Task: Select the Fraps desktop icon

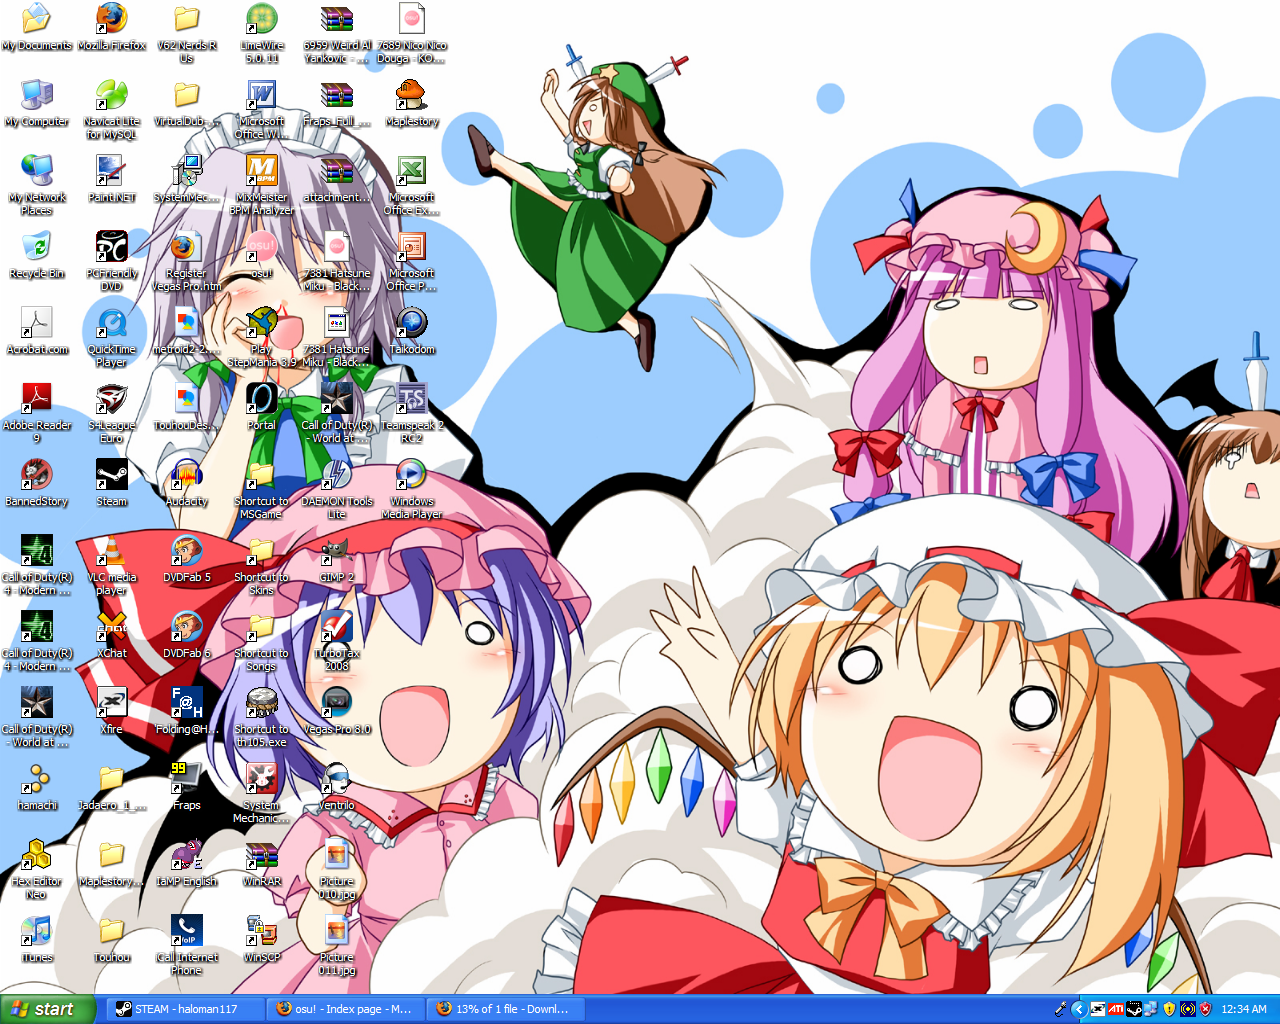Action: click(187, 779)
